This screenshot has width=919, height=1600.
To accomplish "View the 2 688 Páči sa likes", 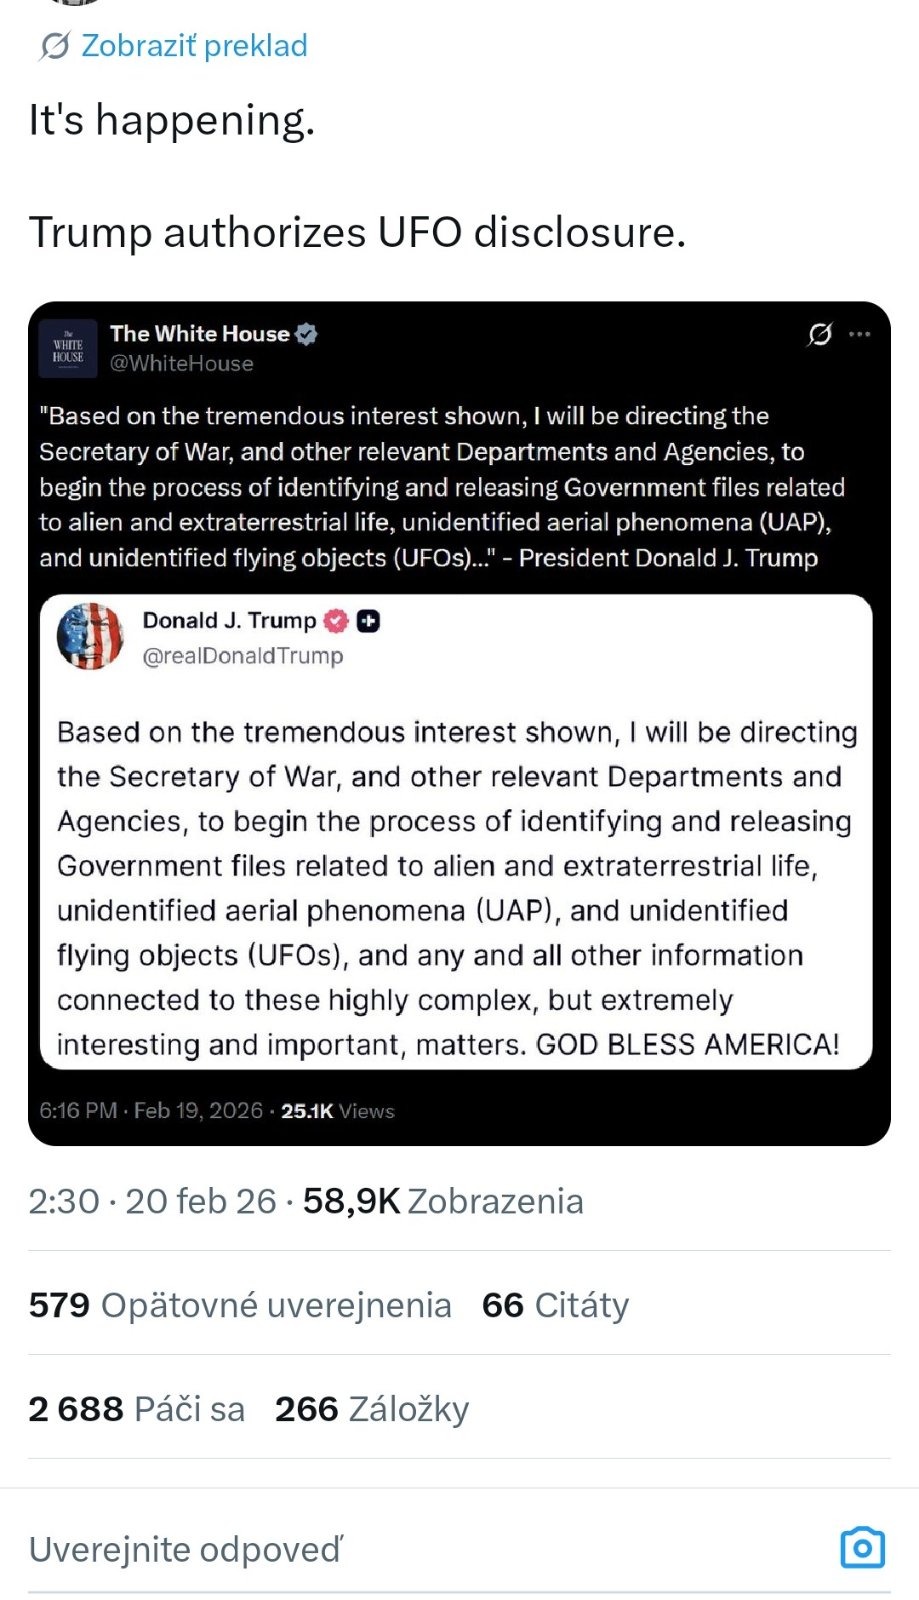I will [x=137, y=1409].
